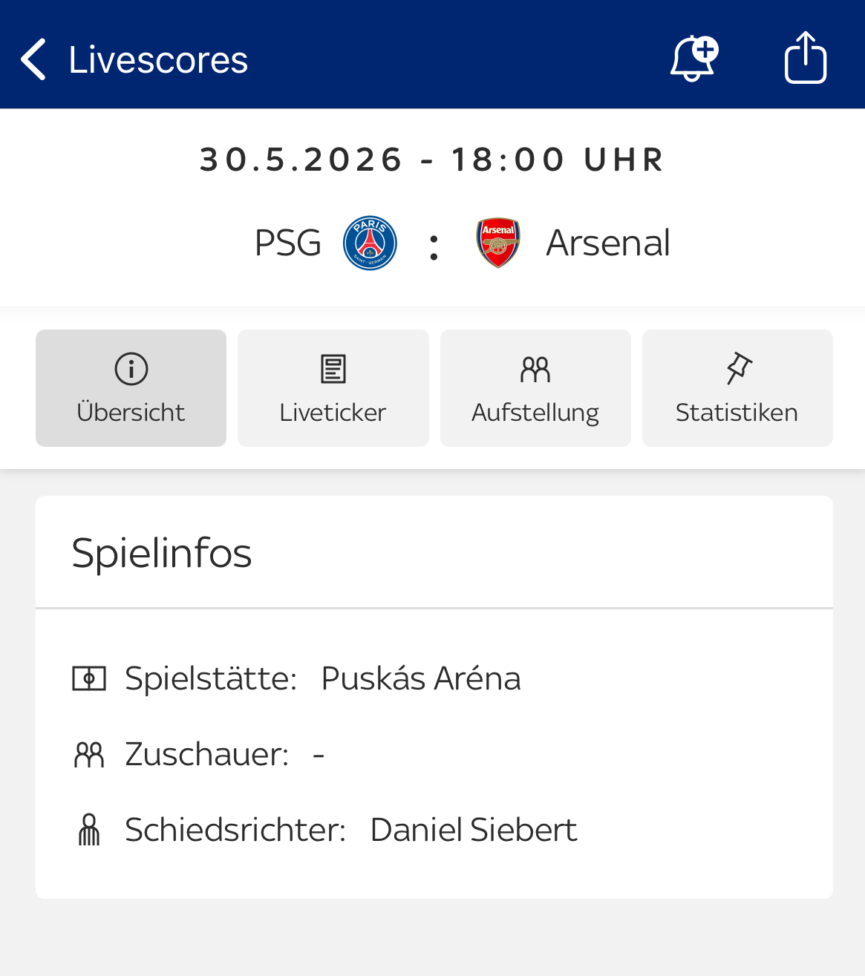This screenshot has height=976, width=865.
Task: Tap the Puskás Aréna venue text
Action: (x=421, y=678)
